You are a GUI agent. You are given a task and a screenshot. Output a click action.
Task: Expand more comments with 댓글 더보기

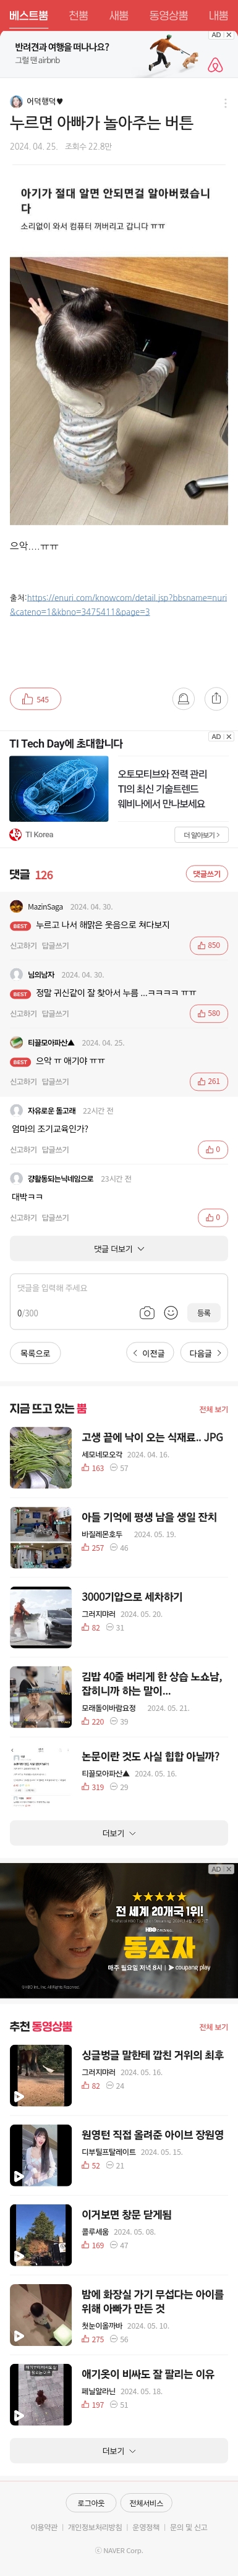pyautogui.click(x=119, y=1248)
